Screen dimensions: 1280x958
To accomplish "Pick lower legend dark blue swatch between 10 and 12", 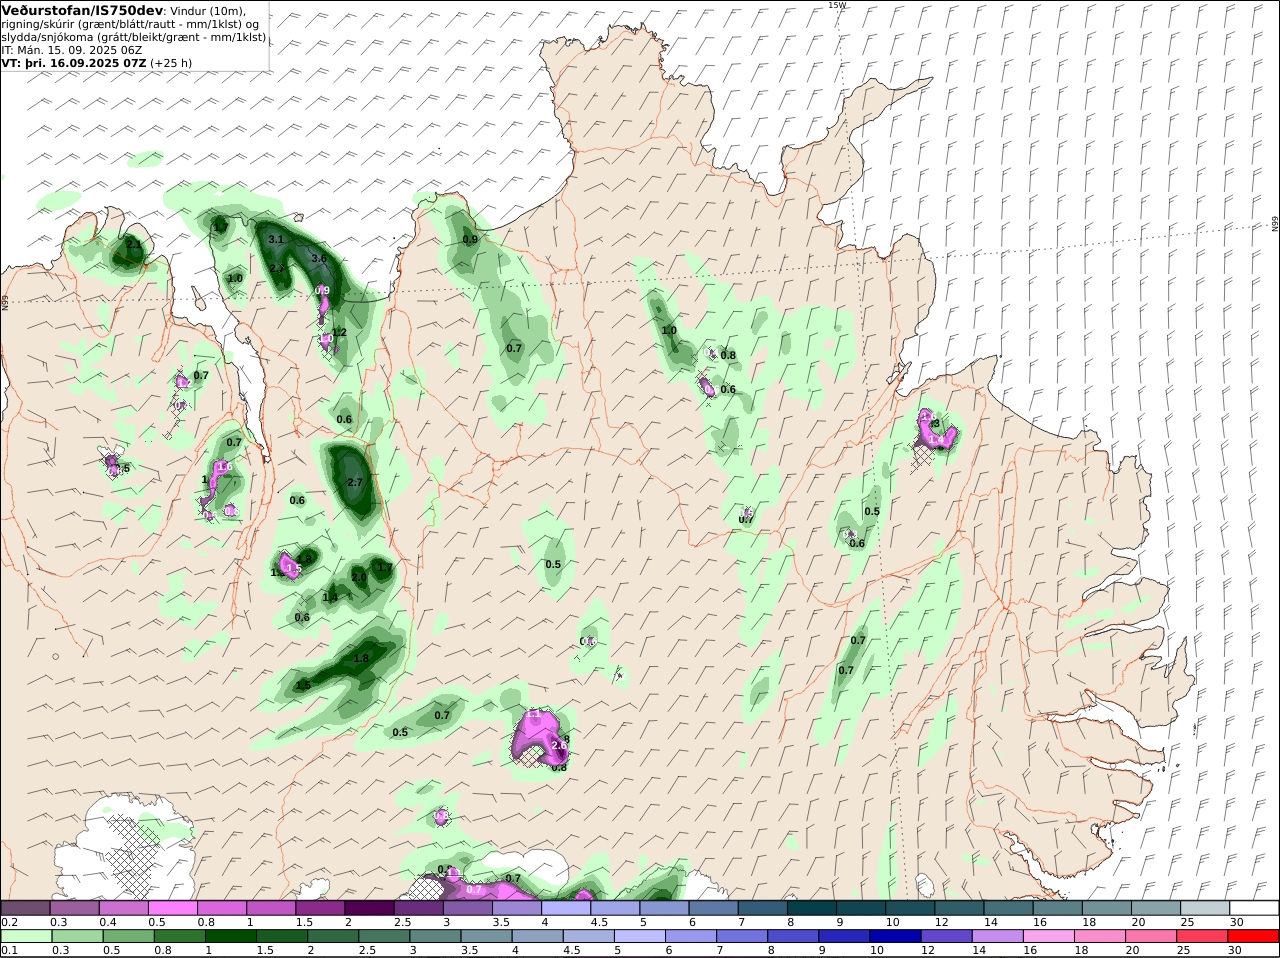I will pyautogui.click(x=897, y=936).
